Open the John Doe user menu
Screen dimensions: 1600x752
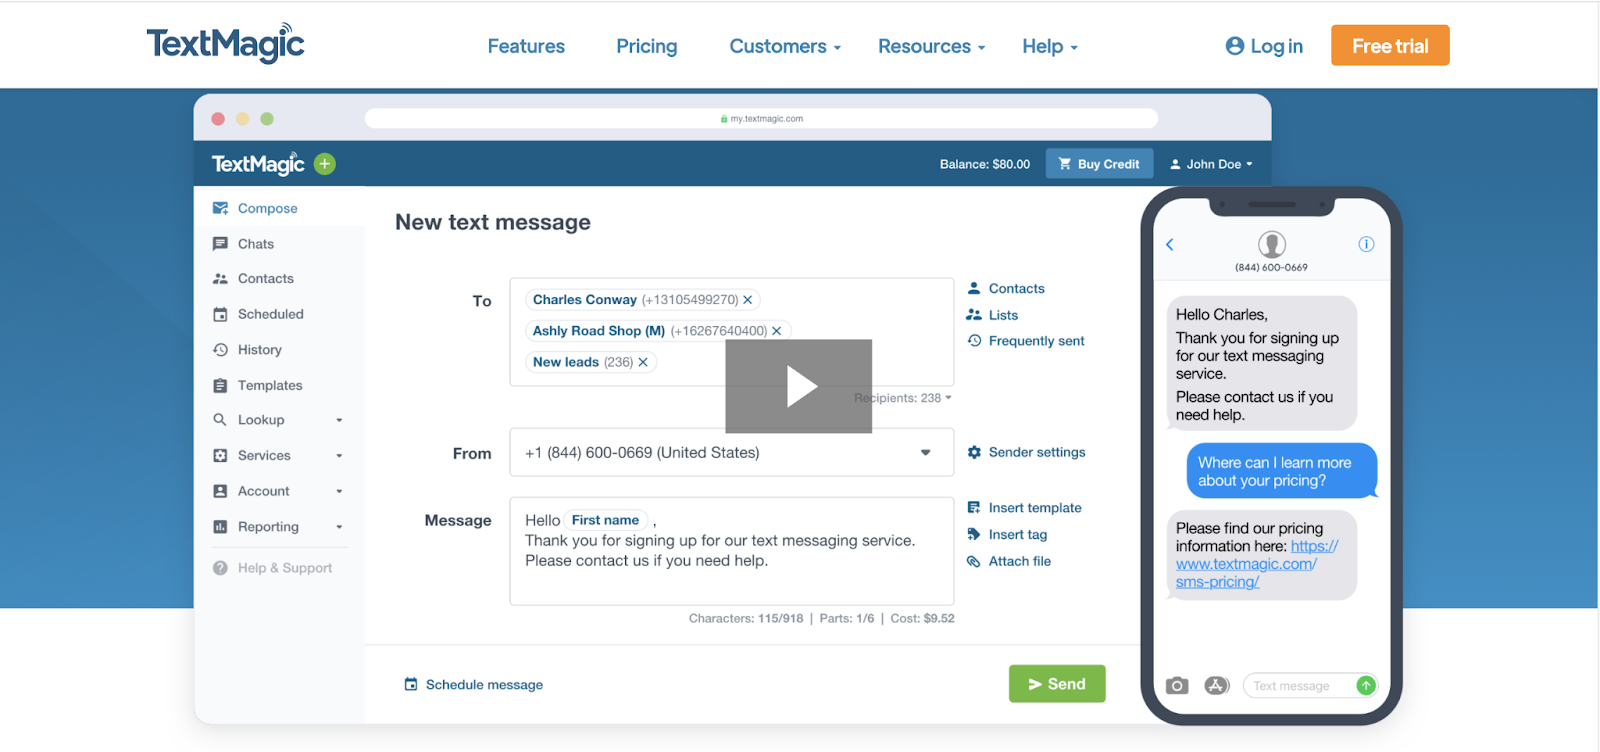click(x=1211, y=164)
